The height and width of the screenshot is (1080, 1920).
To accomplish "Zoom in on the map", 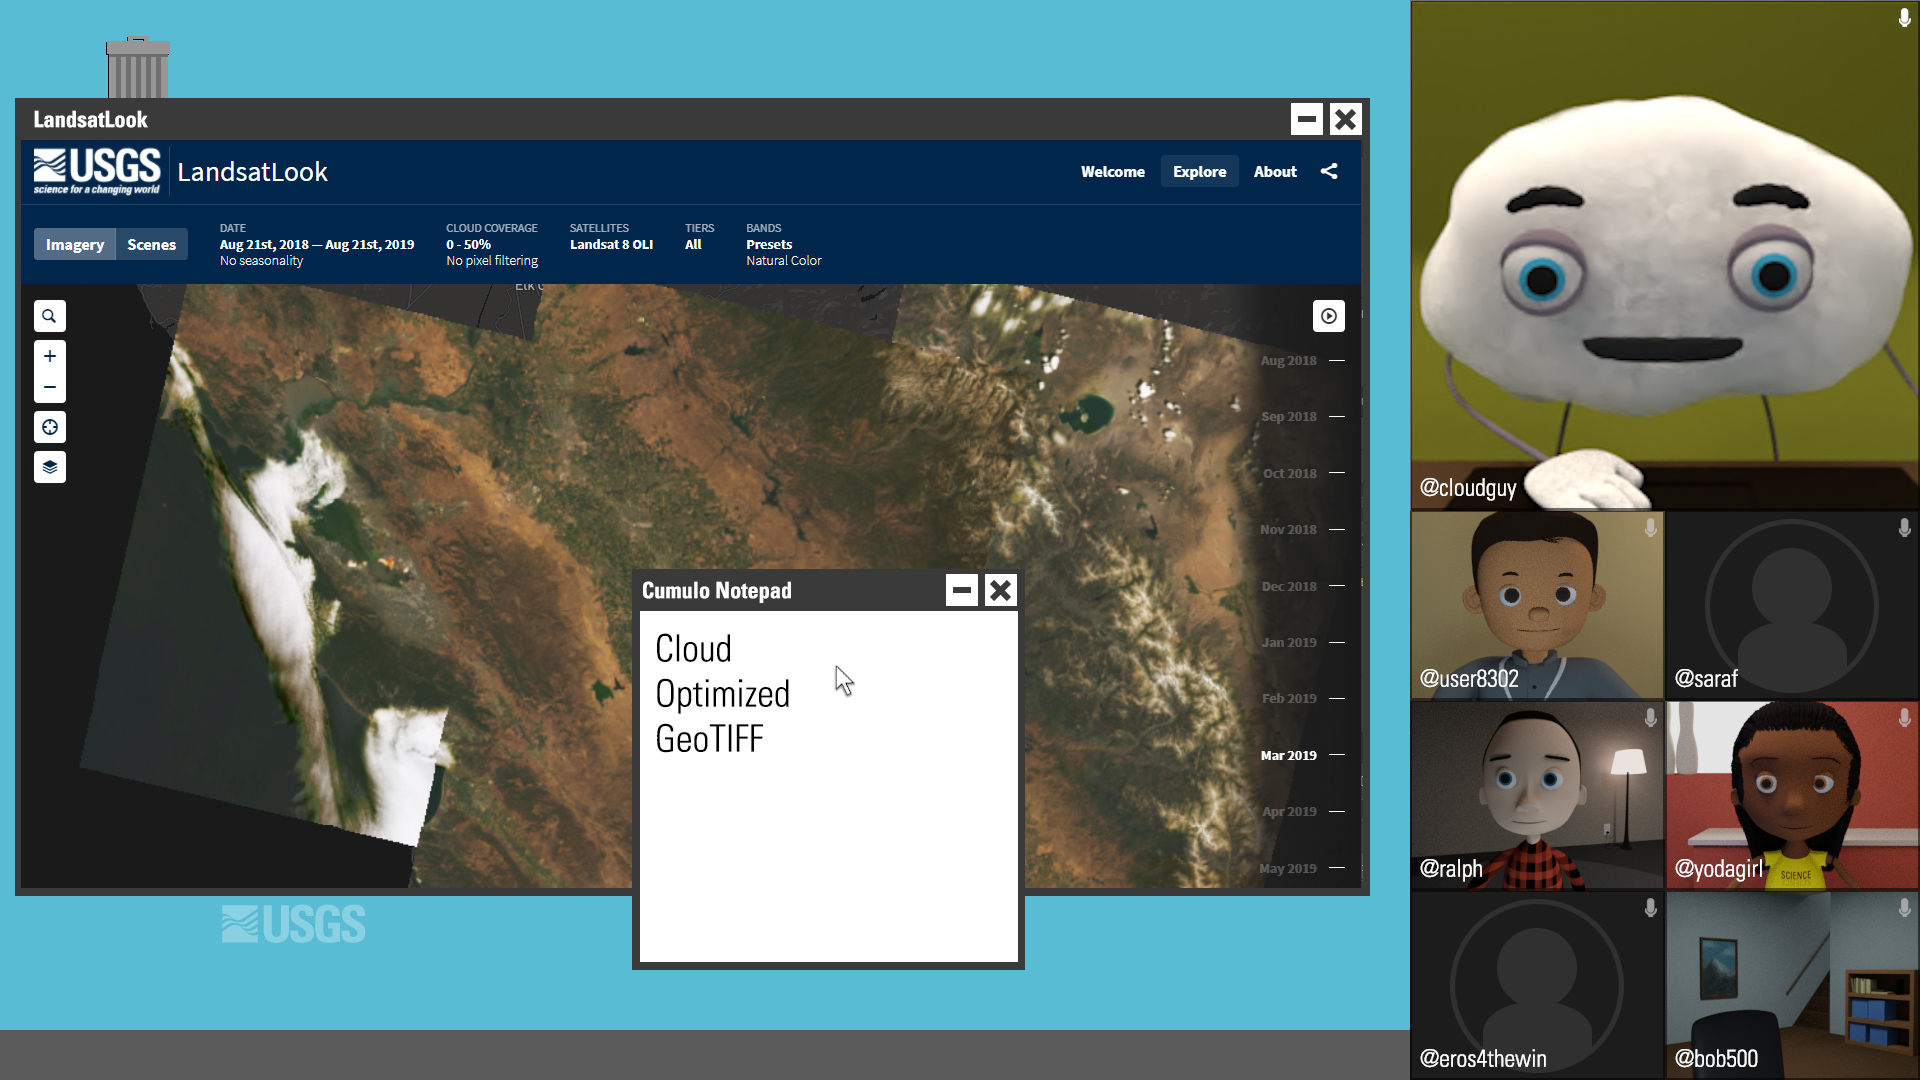I will click(49, 356).
